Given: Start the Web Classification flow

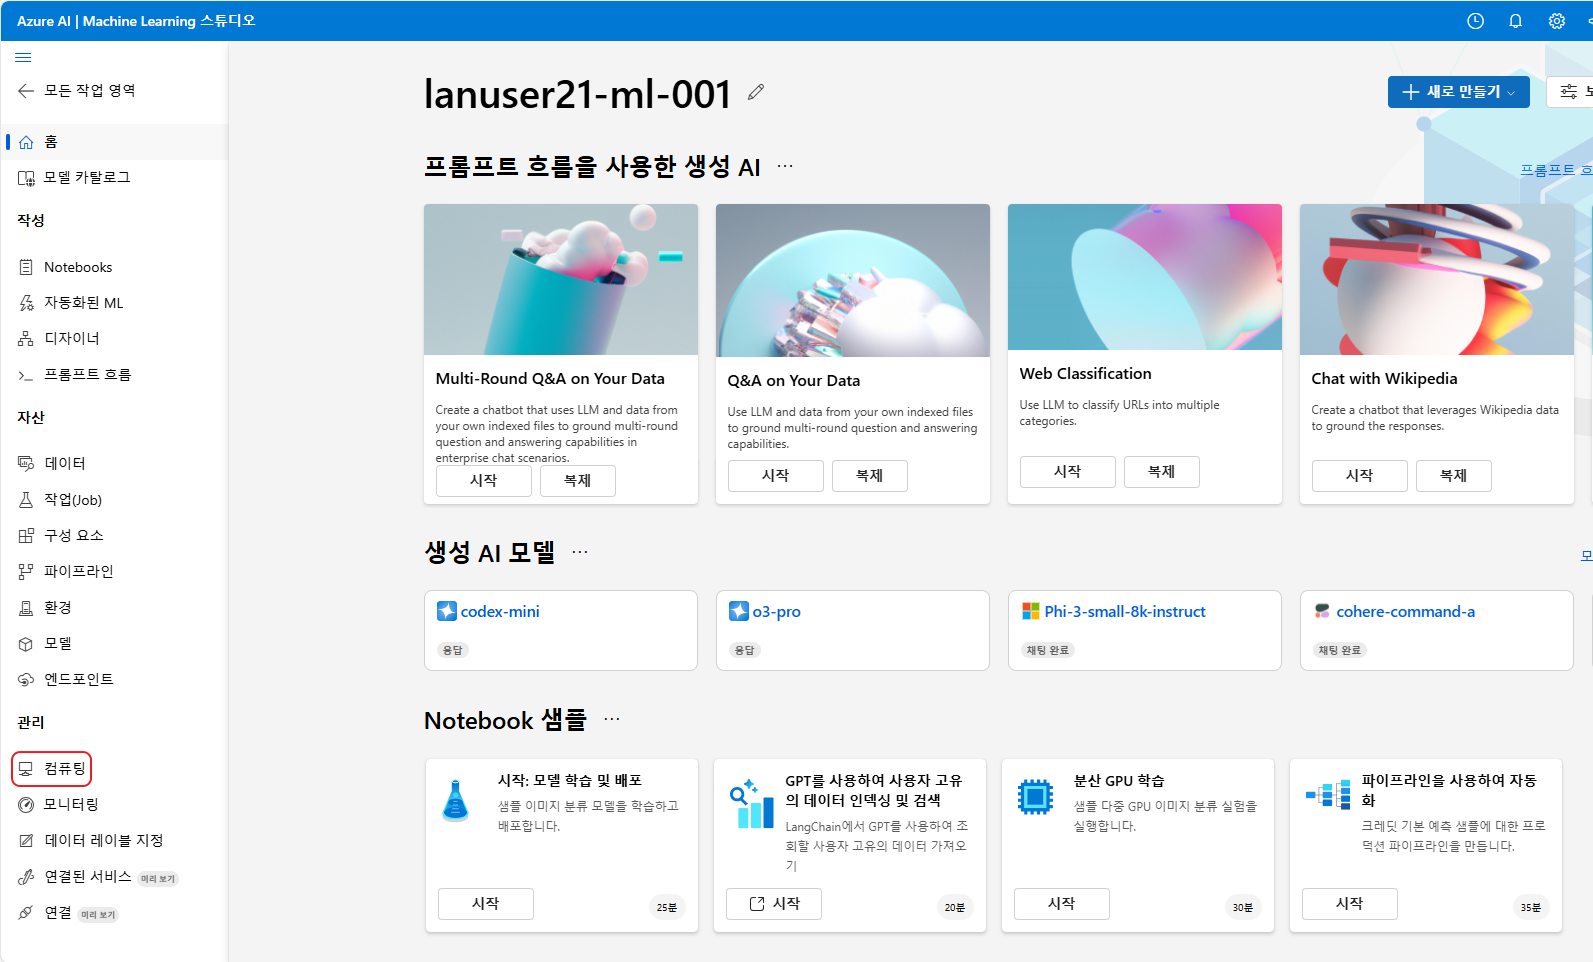Looking at the screenshot, I should 1068,472.
